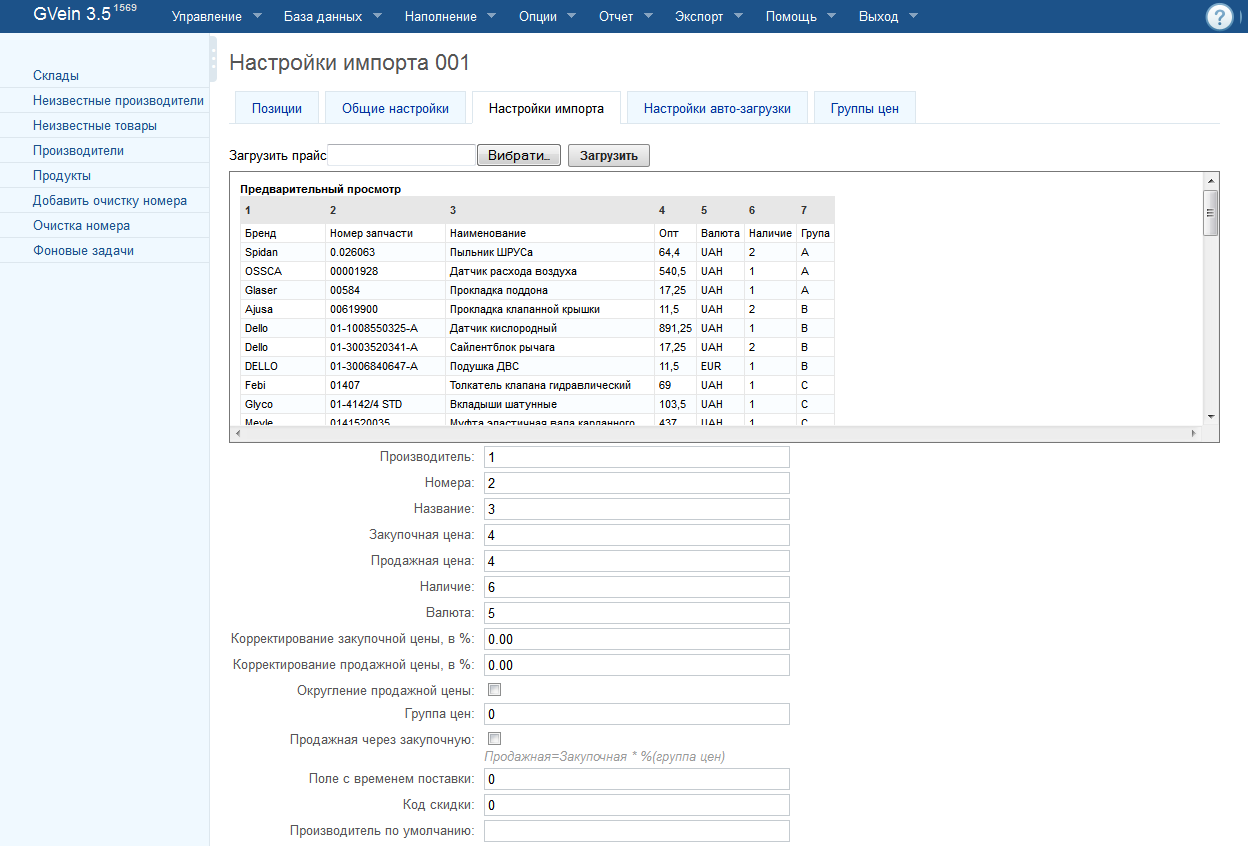Click the Производитель input field

tap(636, 457)
